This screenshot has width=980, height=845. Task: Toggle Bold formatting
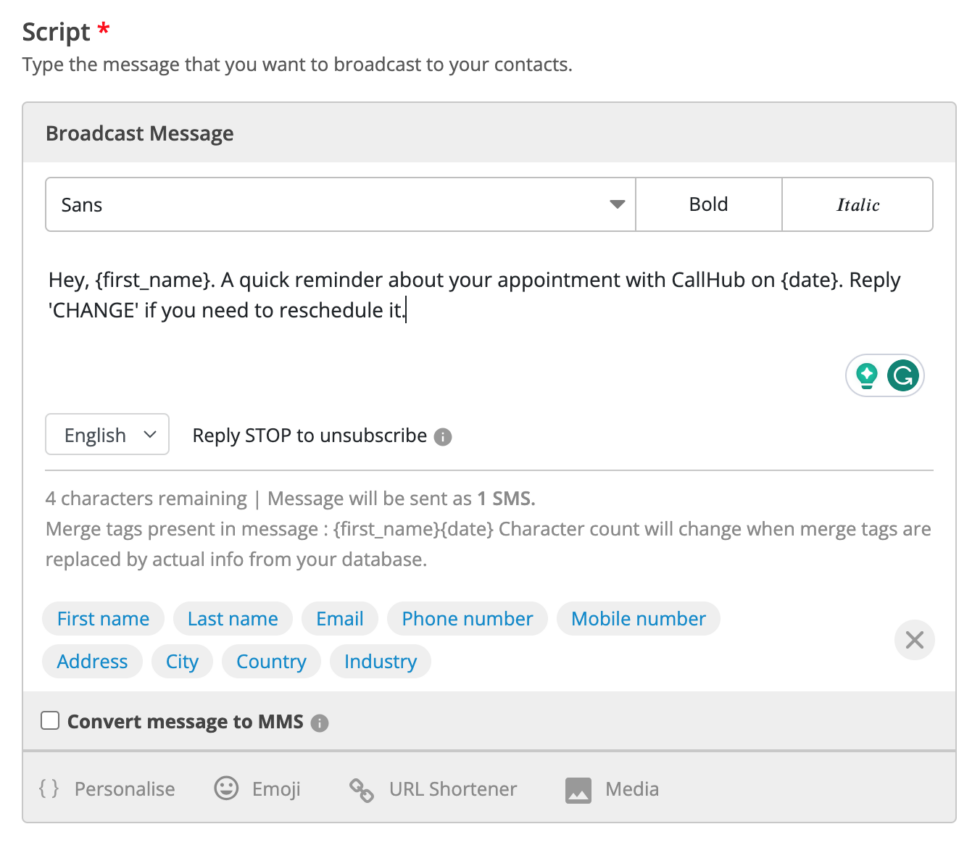point(709,204)
